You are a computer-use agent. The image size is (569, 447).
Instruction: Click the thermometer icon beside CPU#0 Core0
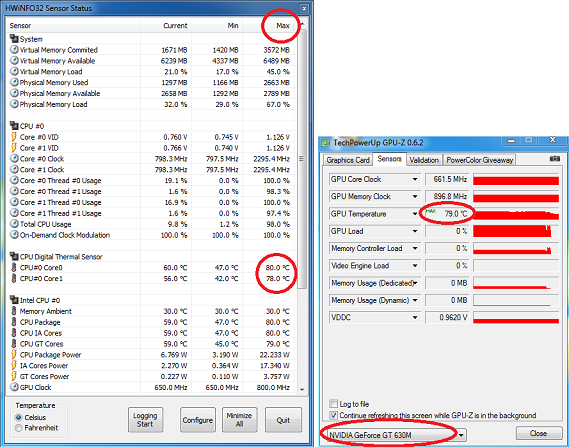click(x=14, y=267)
